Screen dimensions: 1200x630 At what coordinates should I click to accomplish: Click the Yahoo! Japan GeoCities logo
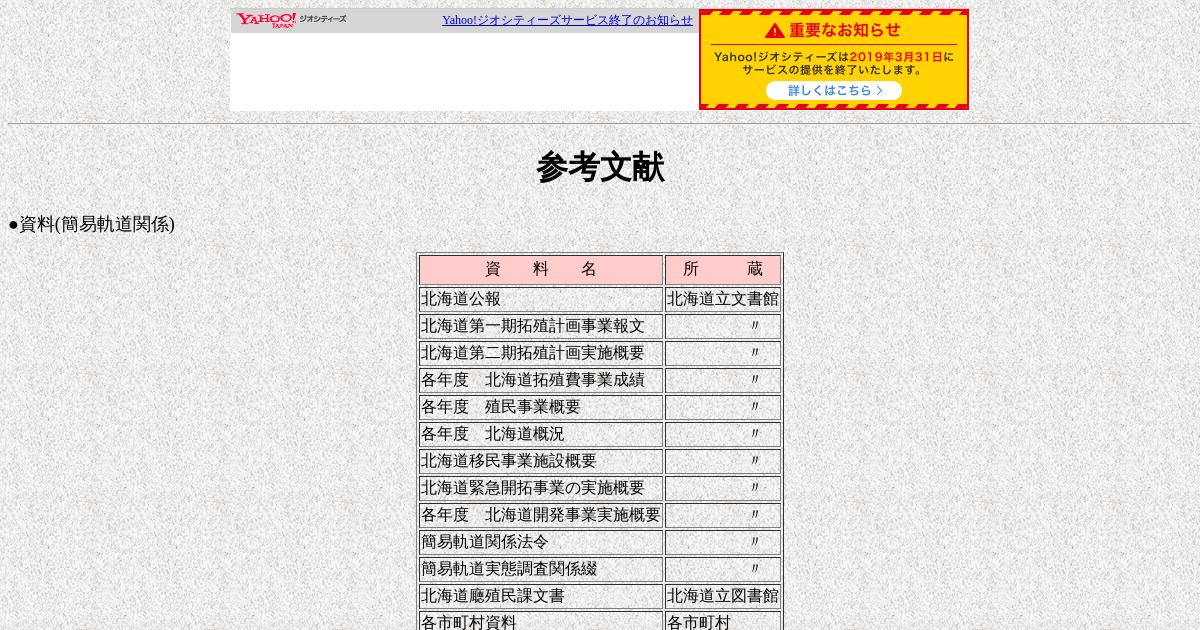click(x=291, y=20)
